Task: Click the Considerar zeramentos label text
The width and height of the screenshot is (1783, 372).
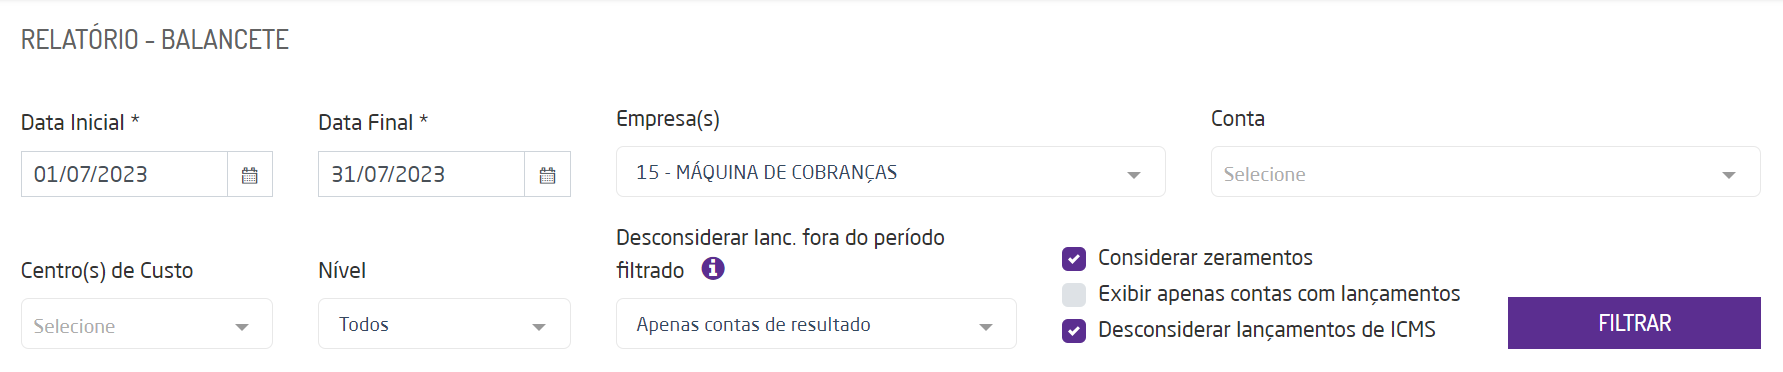Action: pos(1205,258)
